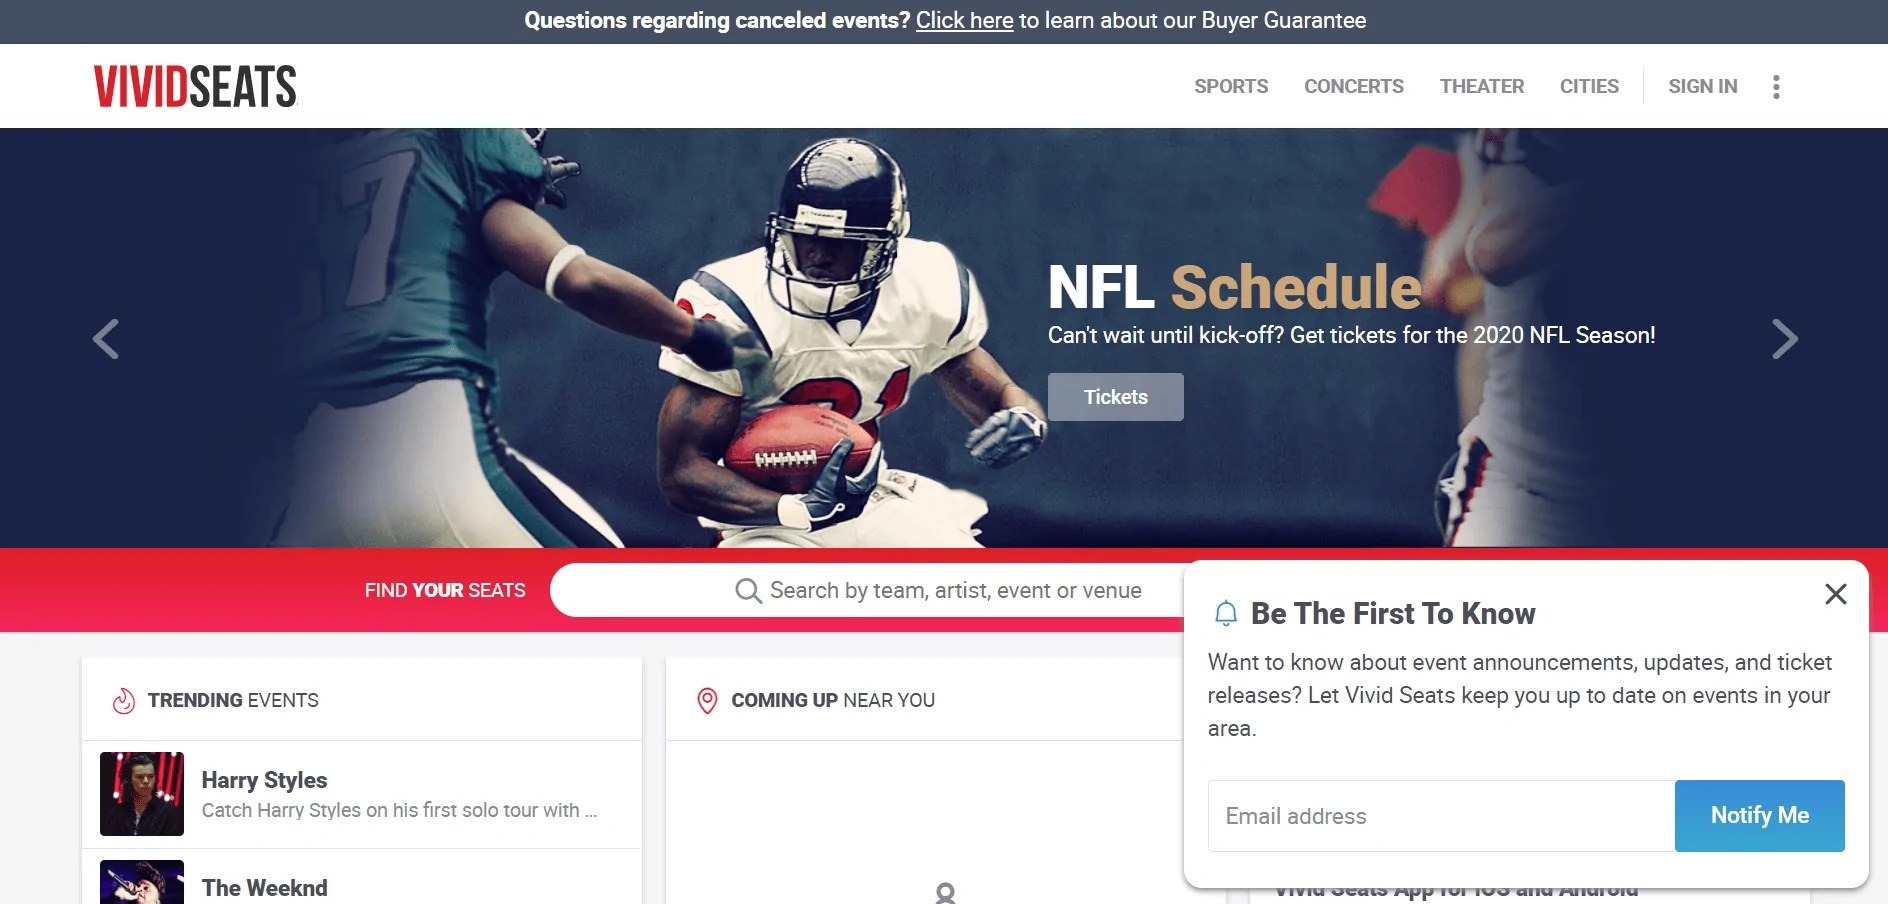Image resolution: width=1888 pixels, height=904 pixels.
Task: Click the search magnifier icon
Action: pos(748,591)
